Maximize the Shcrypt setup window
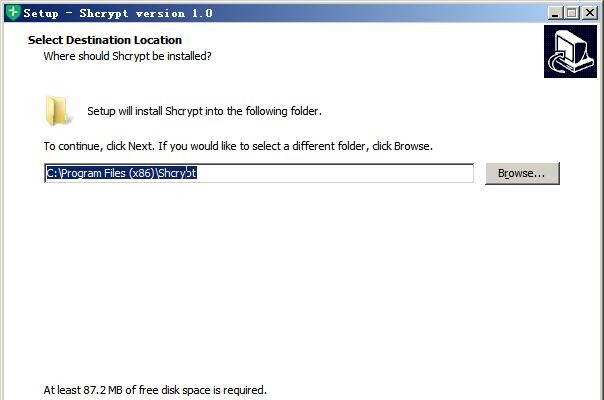This screenshot has height=400, width=604. 572,13
